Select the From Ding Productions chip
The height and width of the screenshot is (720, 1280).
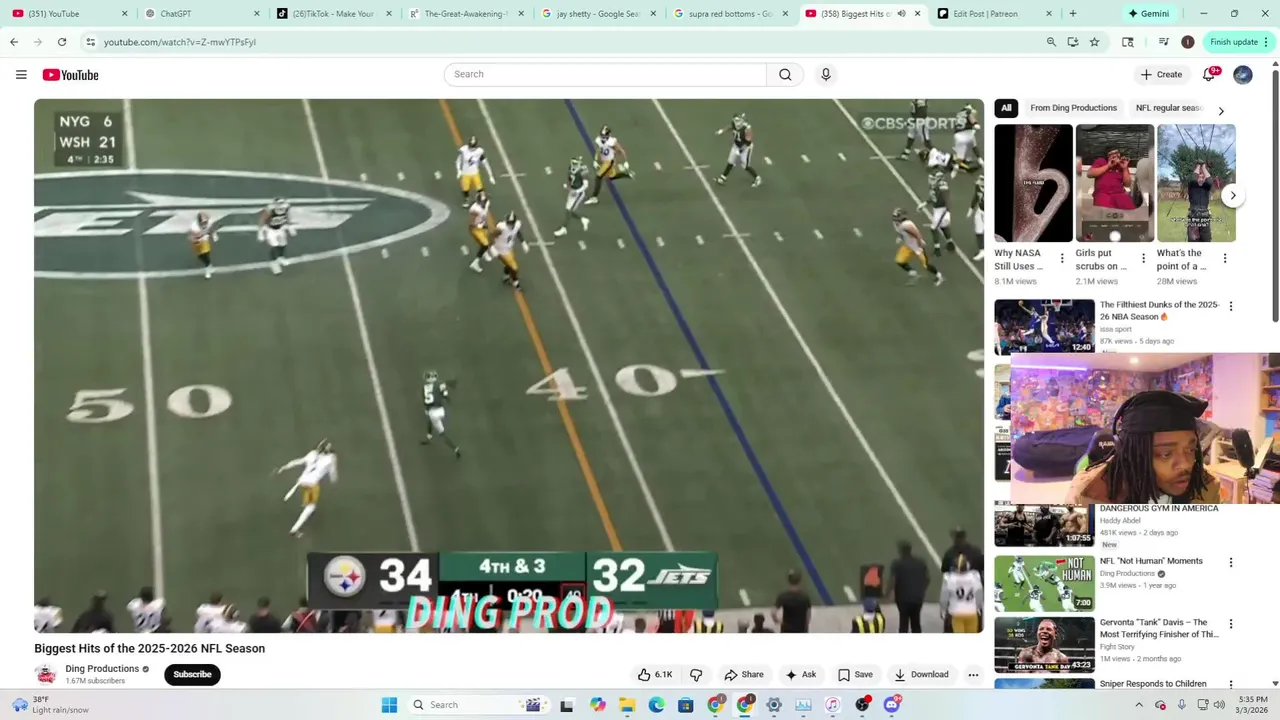point(1073,108)
